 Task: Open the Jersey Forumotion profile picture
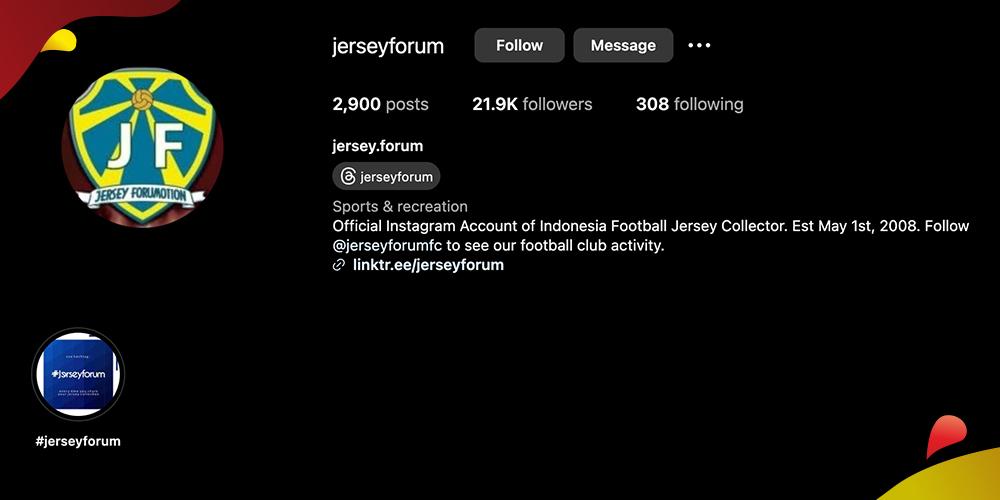(142, 148)
